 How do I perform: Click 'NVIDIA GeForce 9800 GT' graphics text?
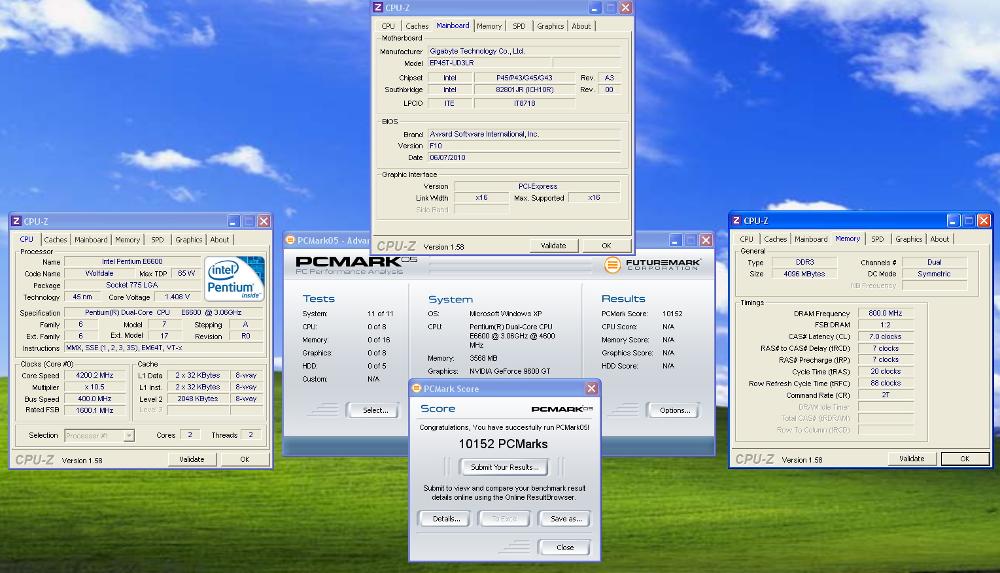point(510,371)
